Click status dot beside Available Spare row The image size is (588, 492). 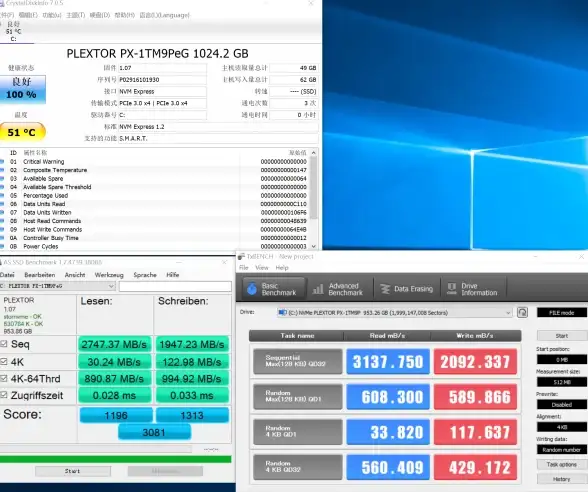click(2, 178)
